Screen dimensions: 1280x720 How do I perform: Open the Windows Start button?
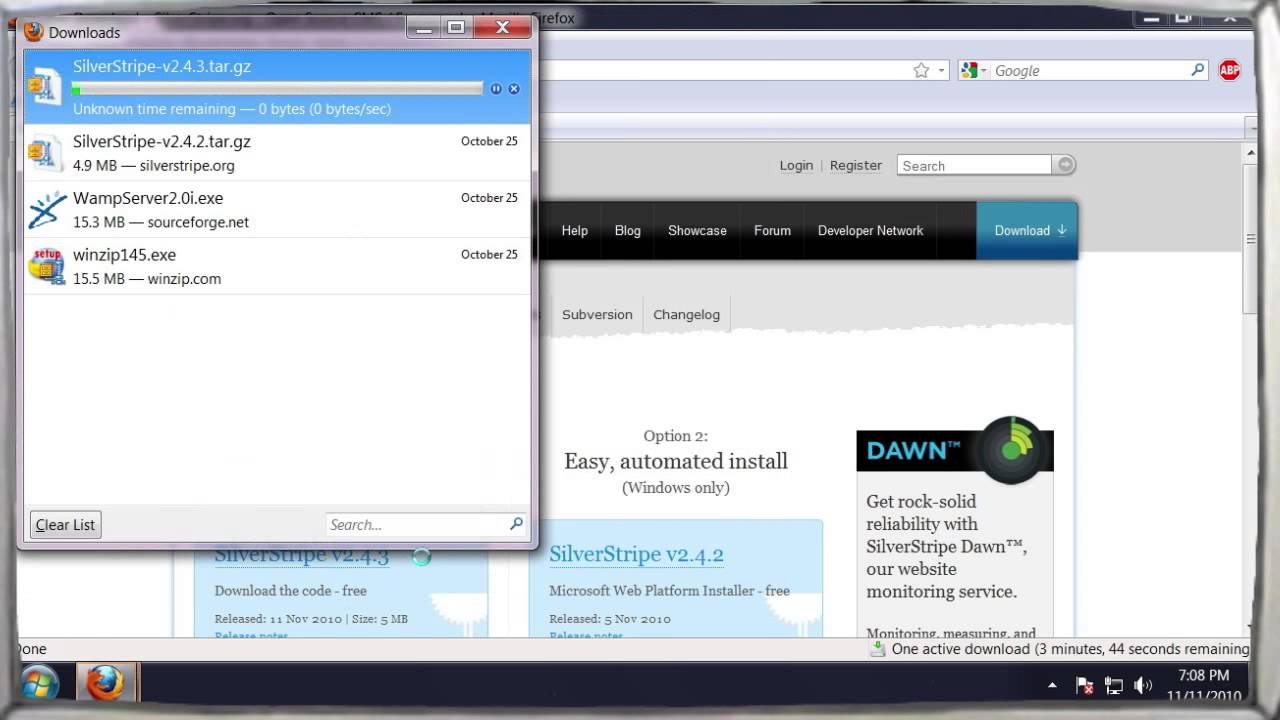40,683
